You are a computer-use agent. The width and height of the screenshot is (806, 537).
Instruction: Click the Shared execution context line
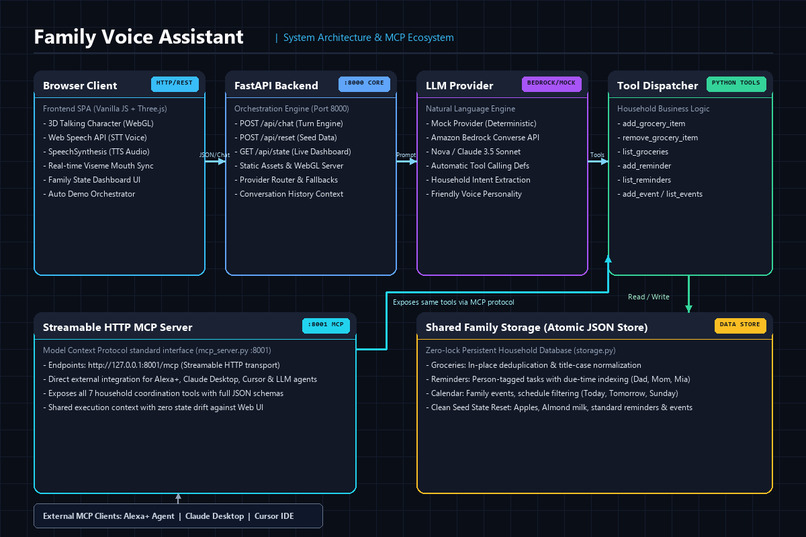(x=153, y=408)
